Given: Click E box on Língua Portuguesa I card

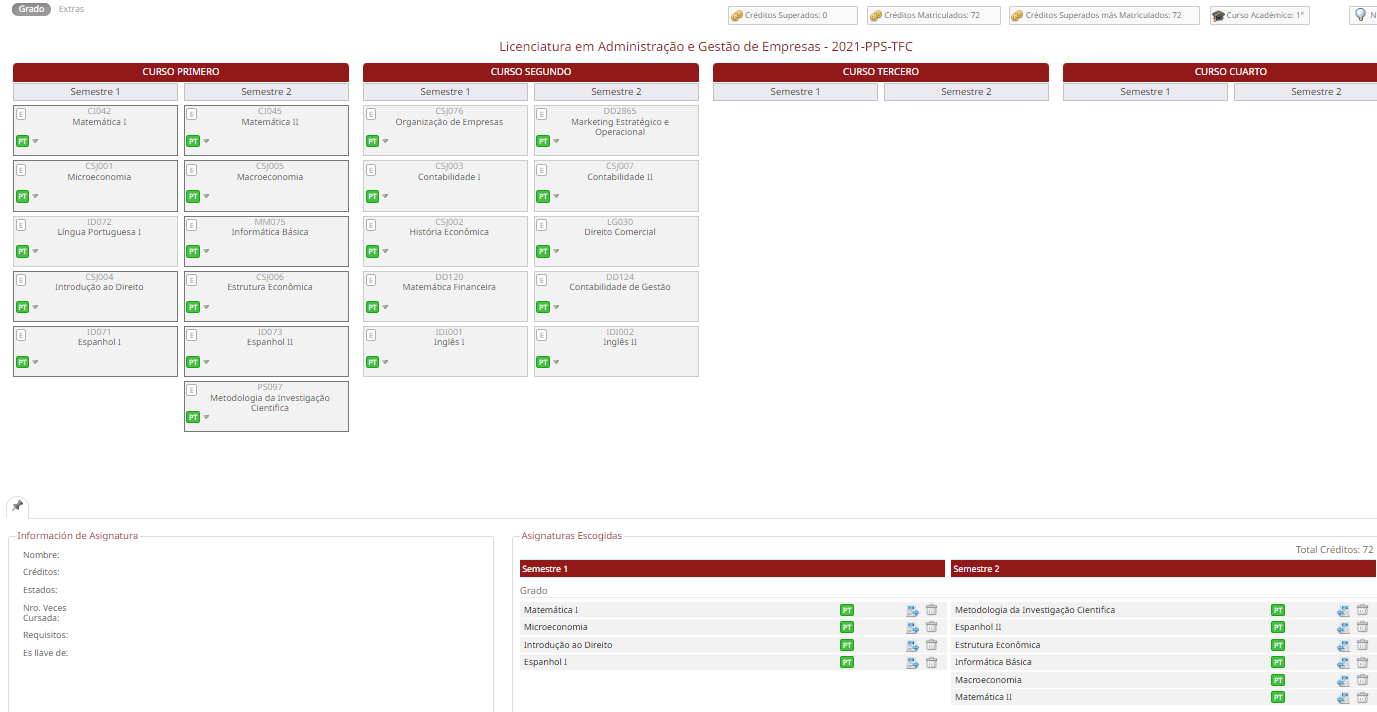Looking at the screenshot, I should (x=21, y=225).
